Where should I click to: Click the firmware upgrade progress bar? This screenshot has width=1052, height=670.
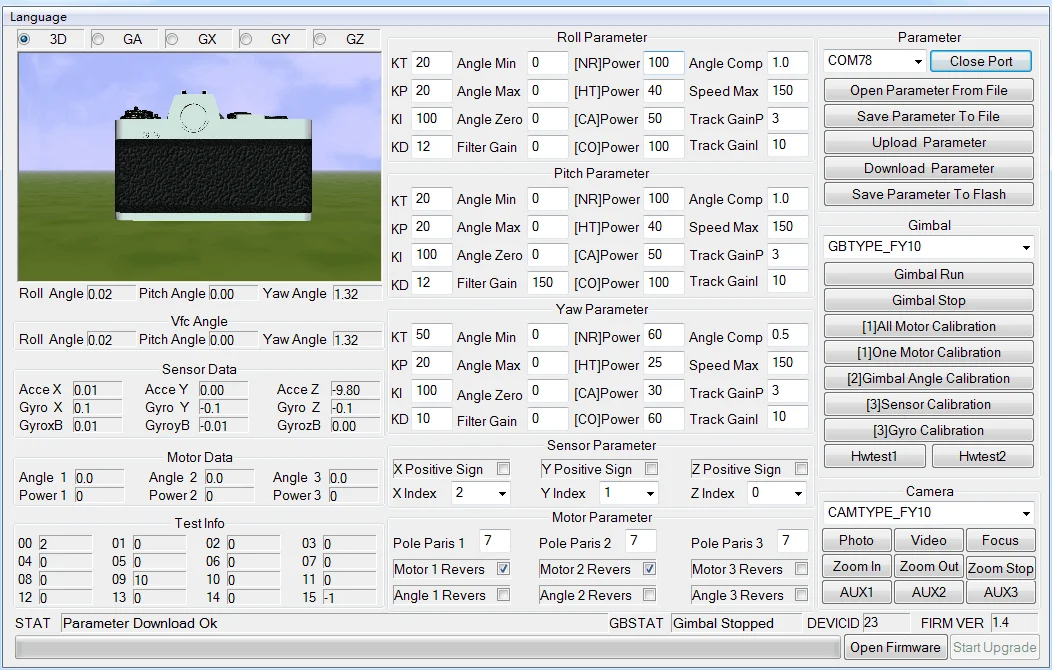pos(427,647)
